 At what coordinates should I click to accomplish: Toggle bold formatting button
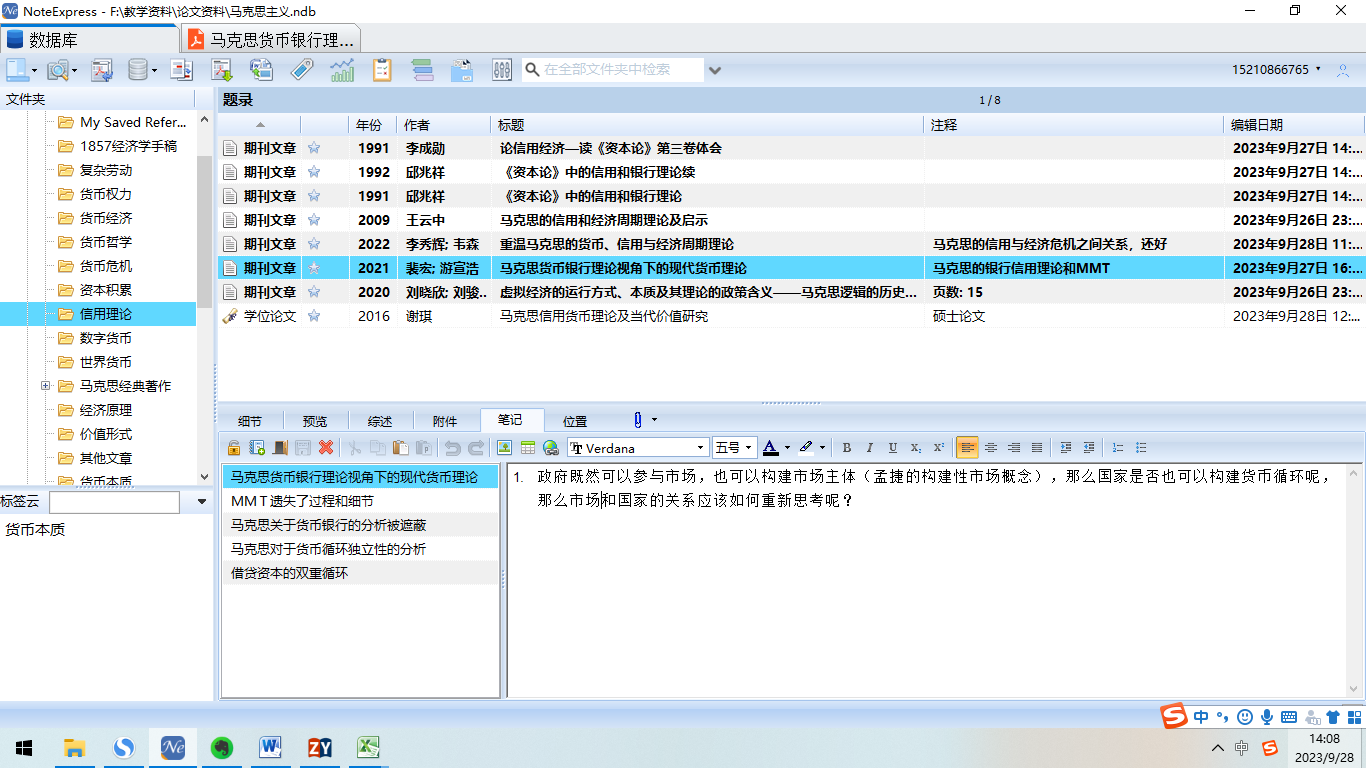pyautogui.click(x=847, y=448)
